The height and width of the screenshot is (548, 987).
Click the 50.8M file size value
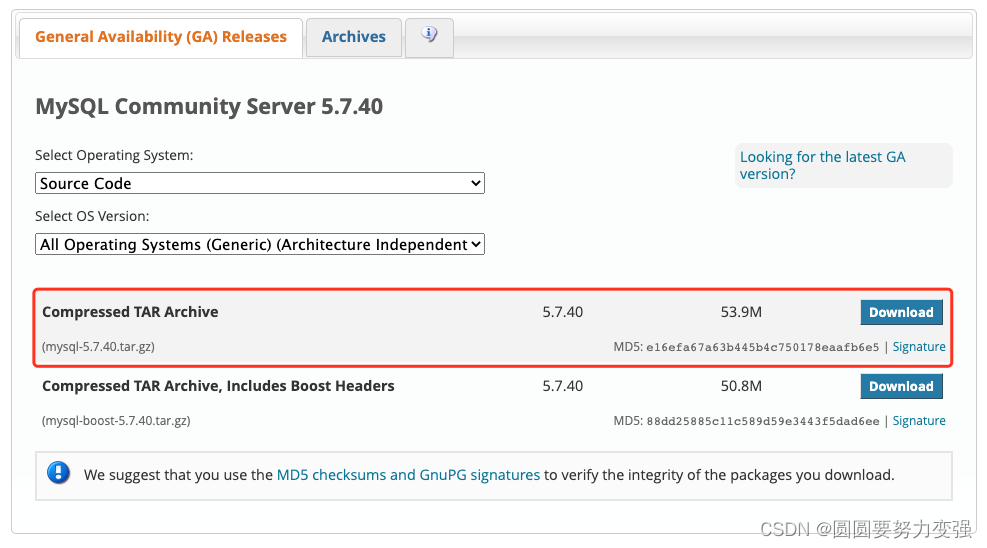[741, 386]
